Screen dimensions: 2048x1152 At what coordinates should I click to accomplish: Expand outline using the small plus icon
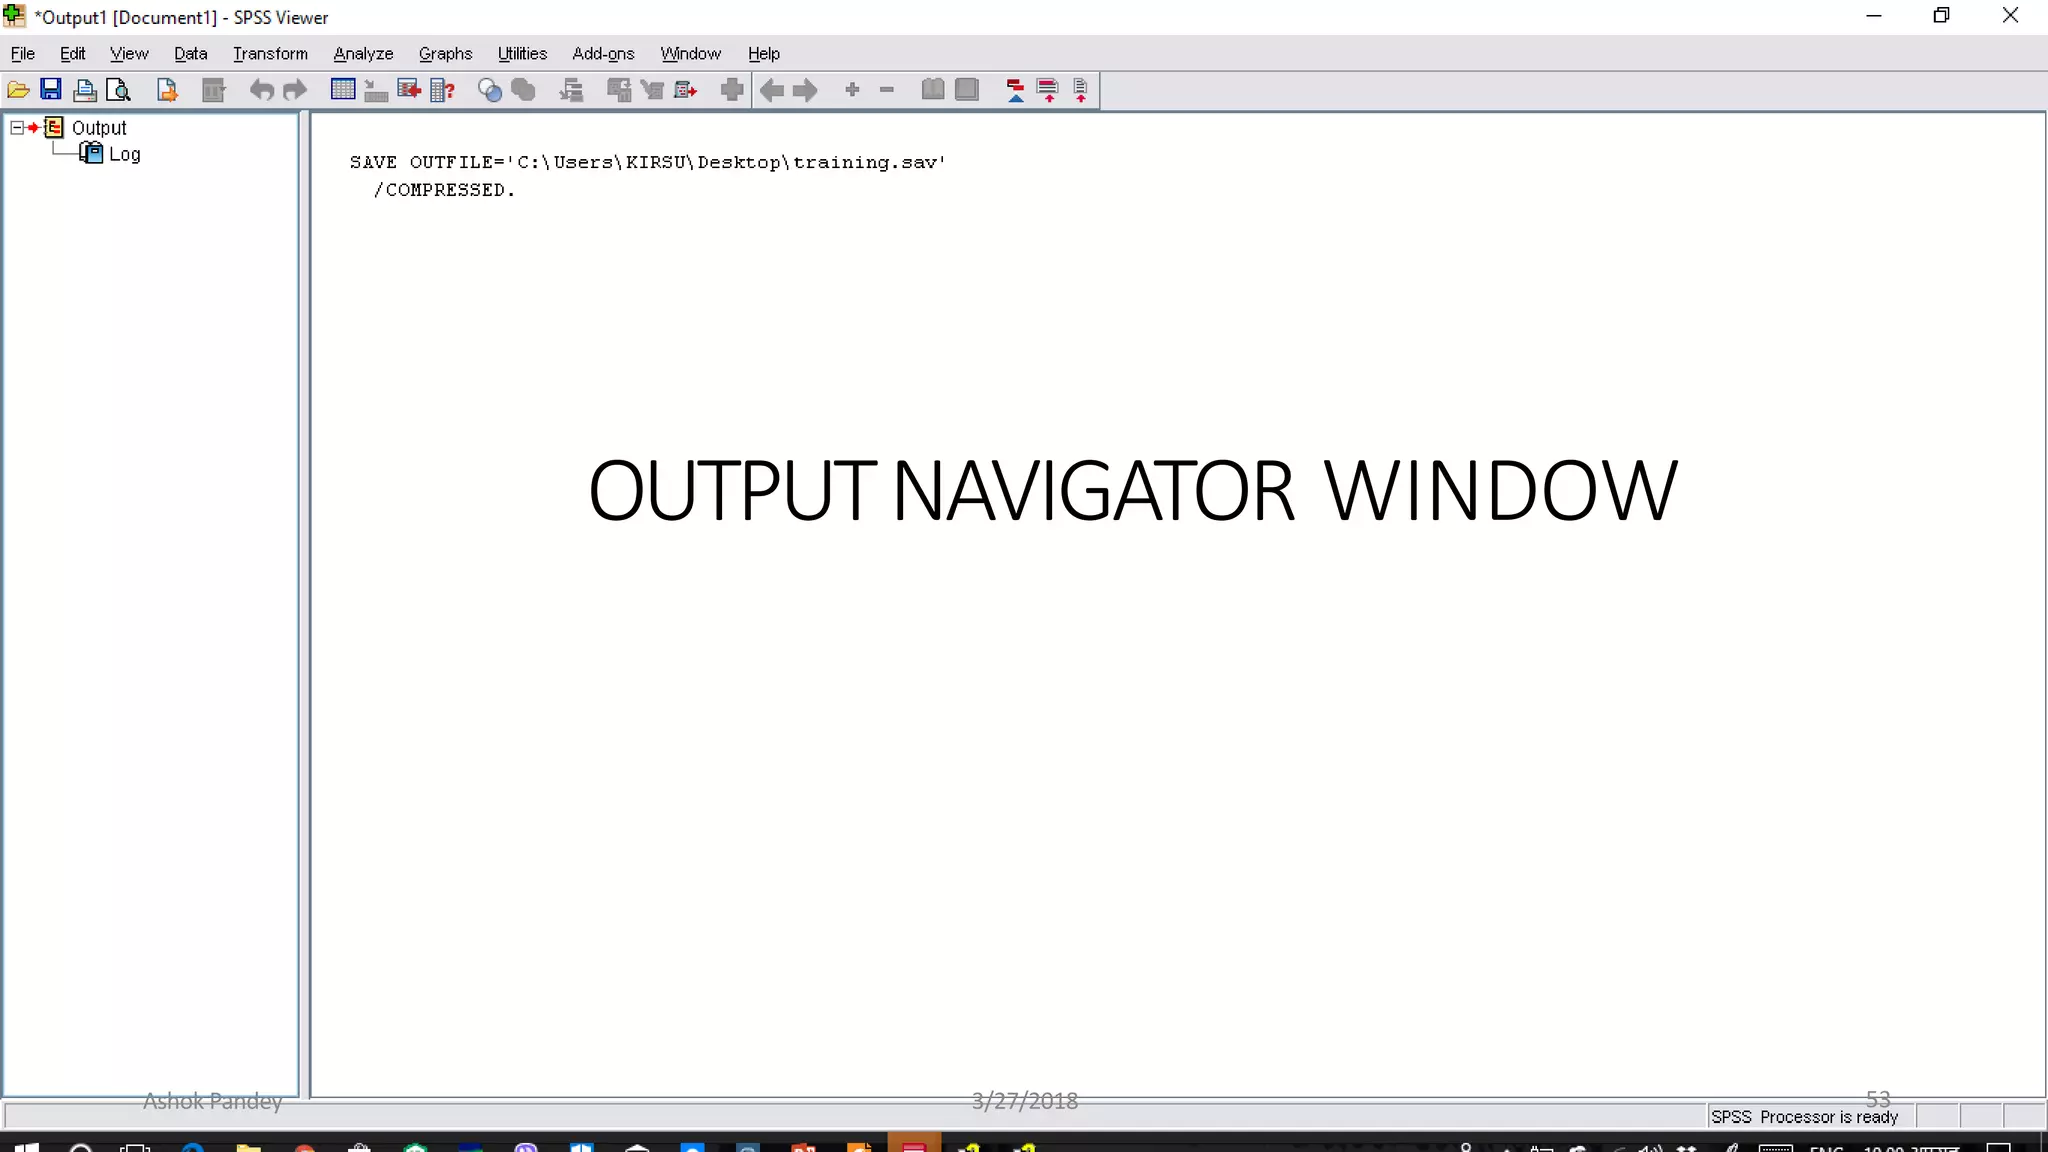click(x=852, y=90)
